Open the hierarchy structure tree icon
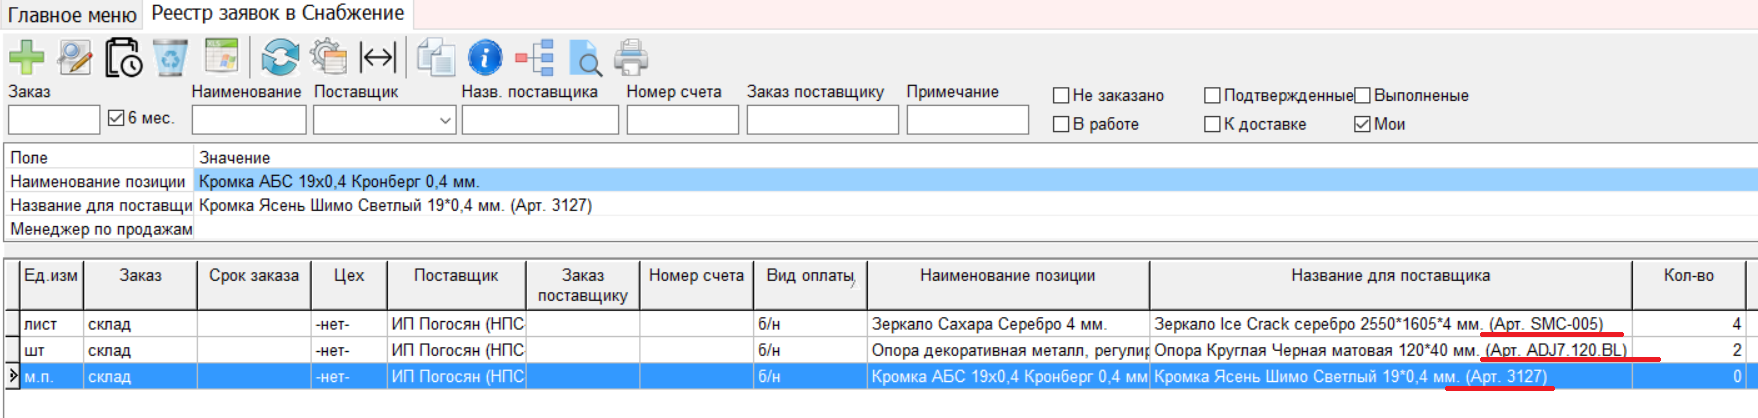Image resolution: width=1758 pixels, height=418 pixels. pos(535,57)
